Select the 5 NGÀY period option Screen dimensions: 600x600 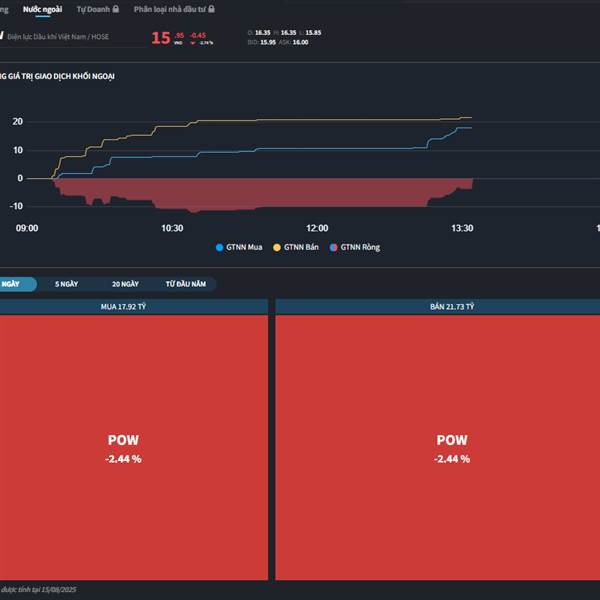pos(67,284)
